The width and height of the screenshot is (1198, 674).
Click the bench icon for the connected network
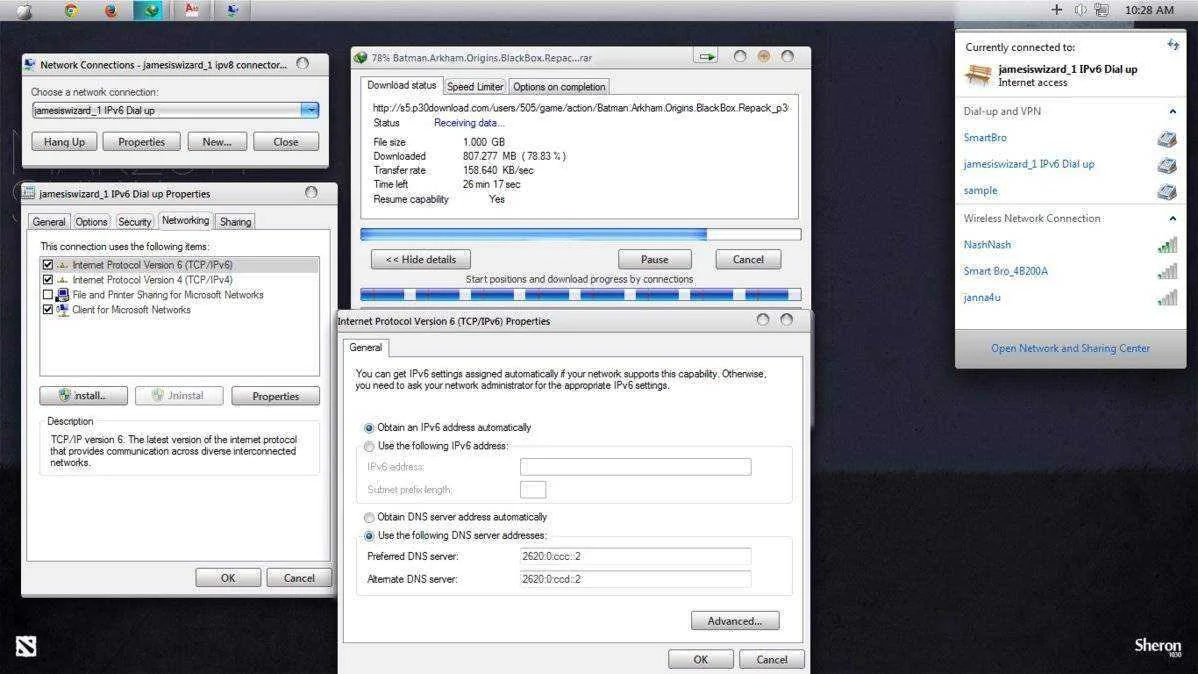pos(978,75)
